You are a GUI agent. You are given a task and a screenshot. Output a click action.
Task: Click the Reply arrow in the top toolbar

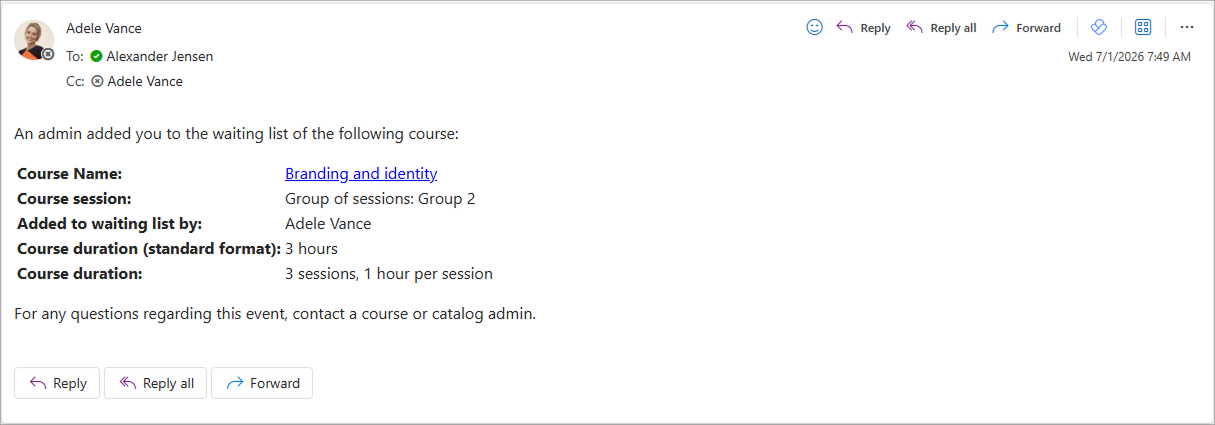pyautogui.click(x=862, y=28)
